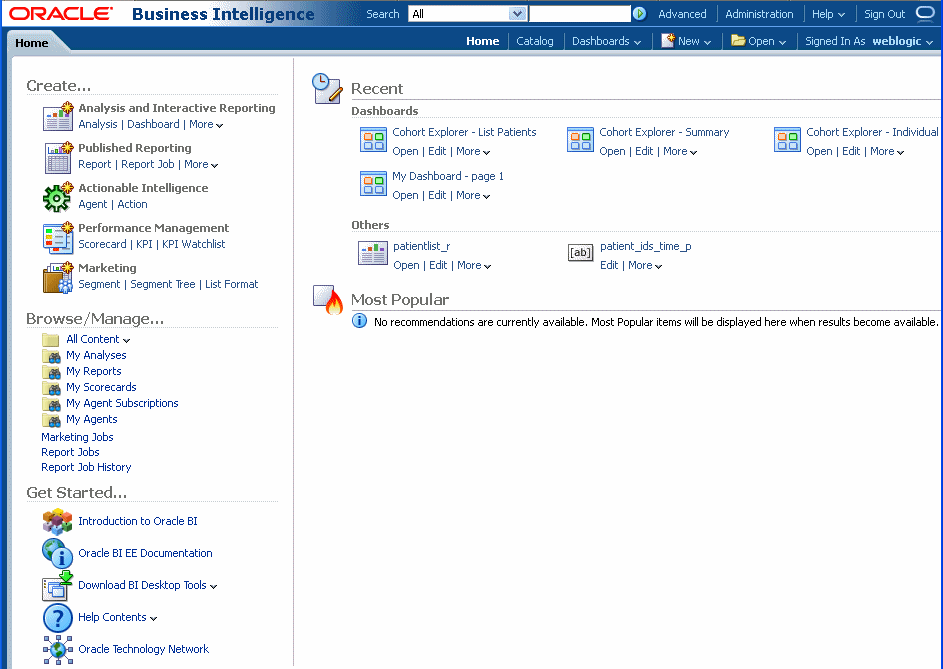The height and width of the screenshot is (669, 943).
Task: Click the Marketing icon
Action: tap(58, 277)
